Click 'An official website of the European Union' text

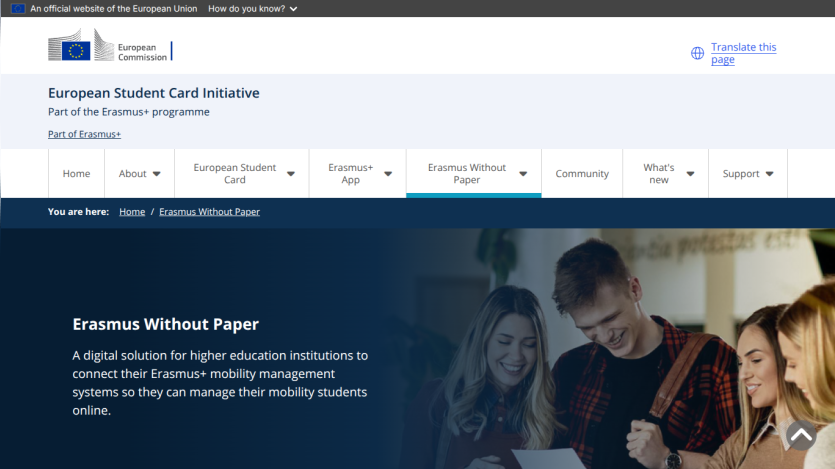pos(113,9)
